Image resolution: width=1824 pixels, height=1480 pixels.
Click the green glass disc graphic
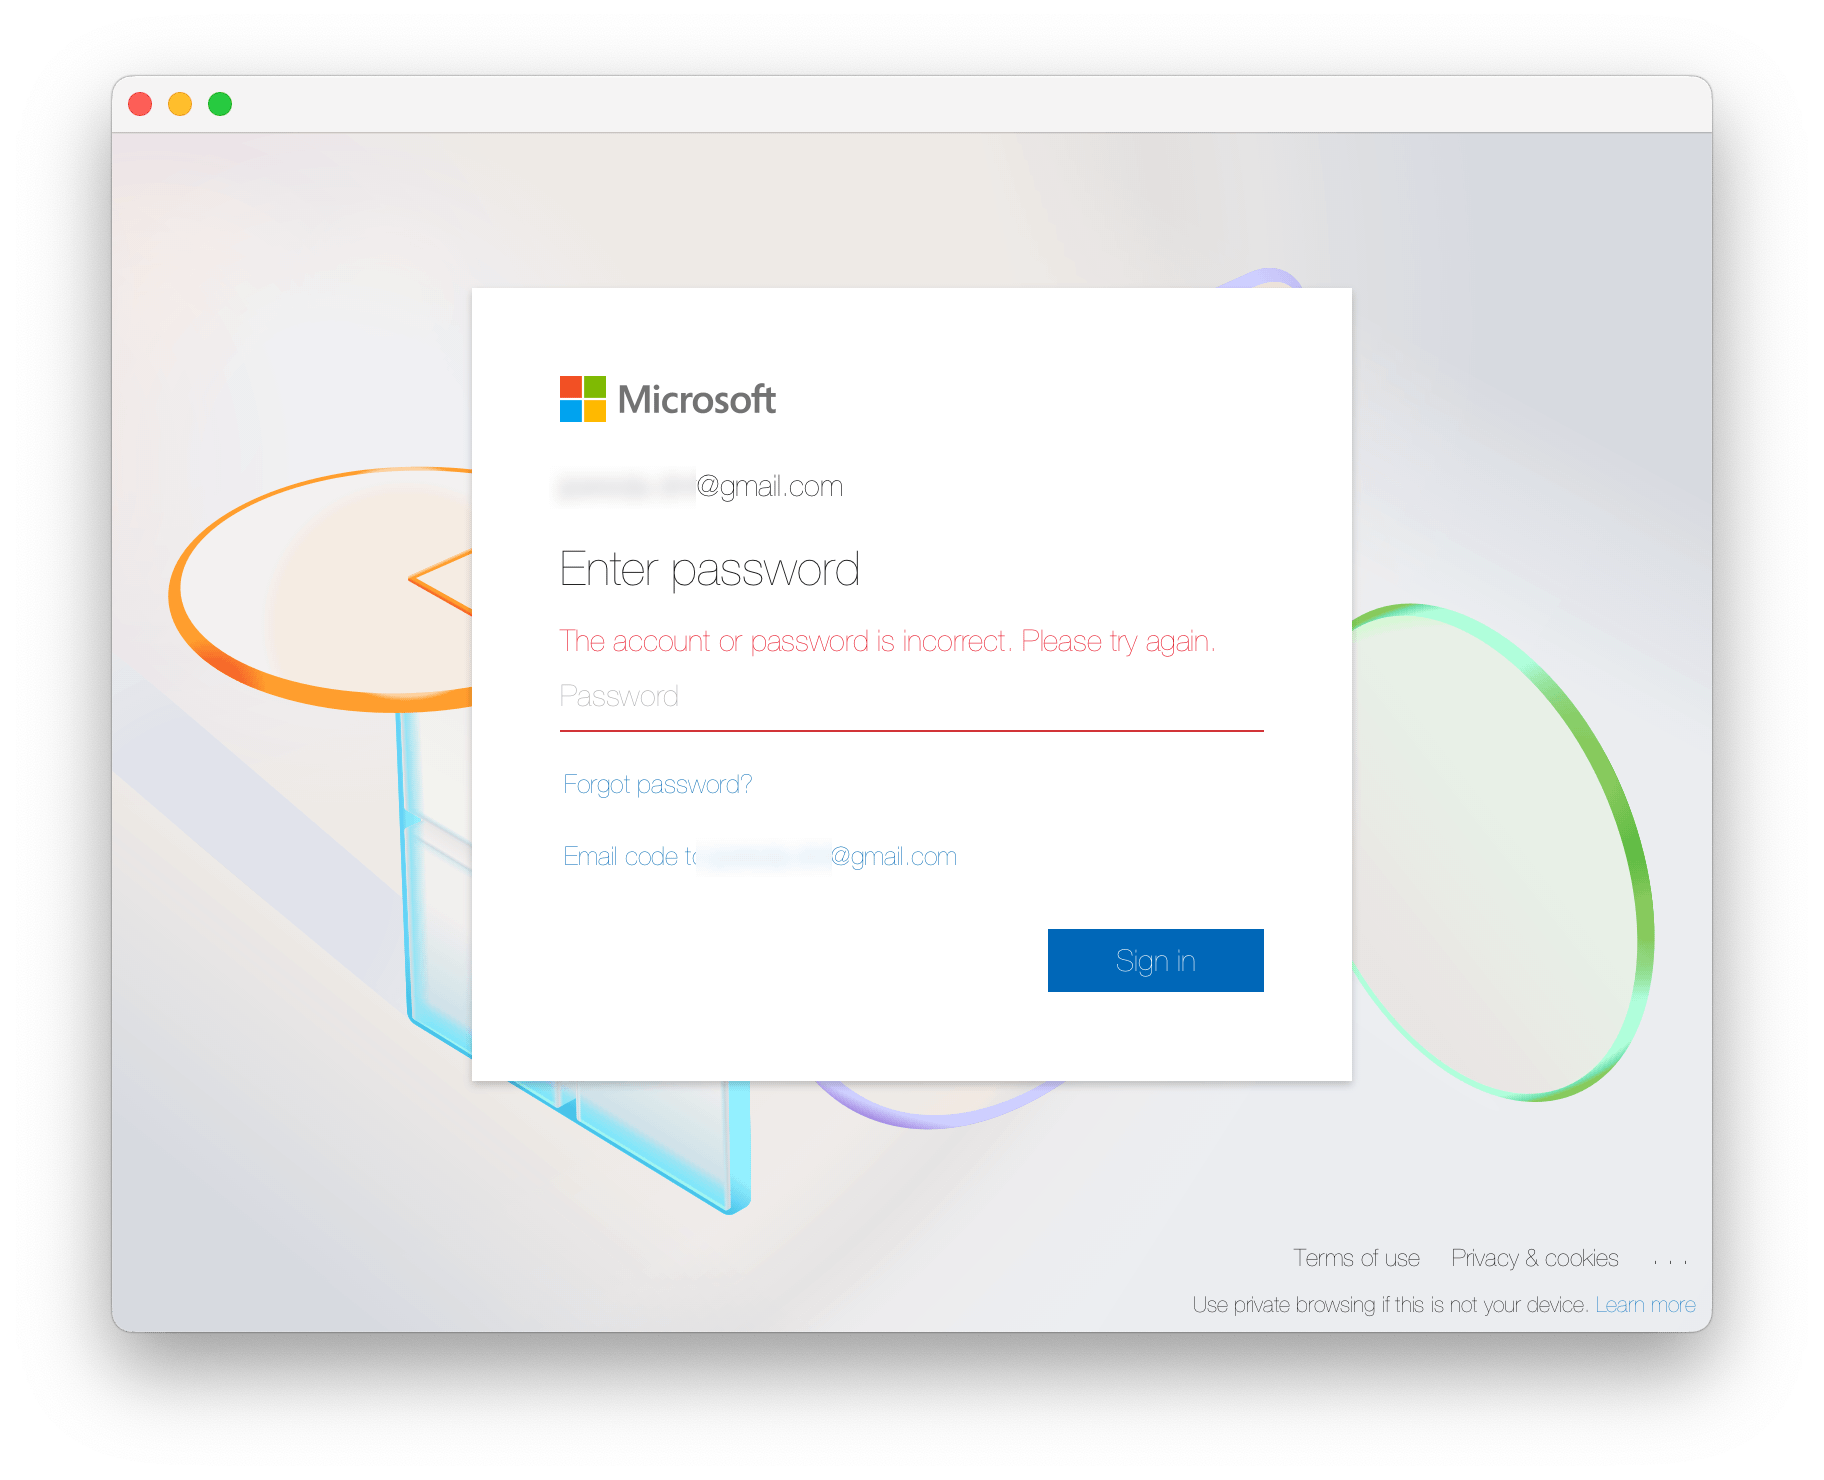click(x=1500, y=852)
